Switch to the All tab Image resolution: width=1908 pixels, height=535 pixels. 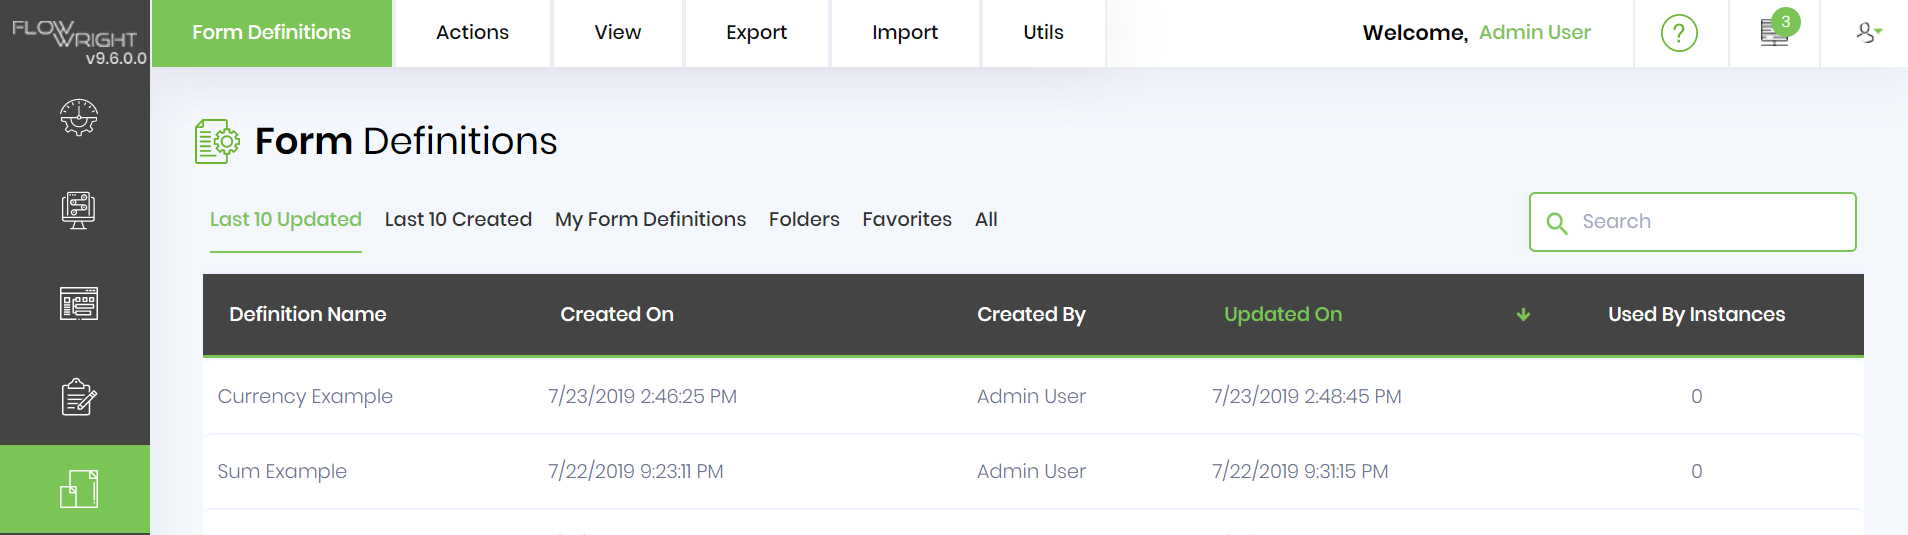tap(986, 219)
